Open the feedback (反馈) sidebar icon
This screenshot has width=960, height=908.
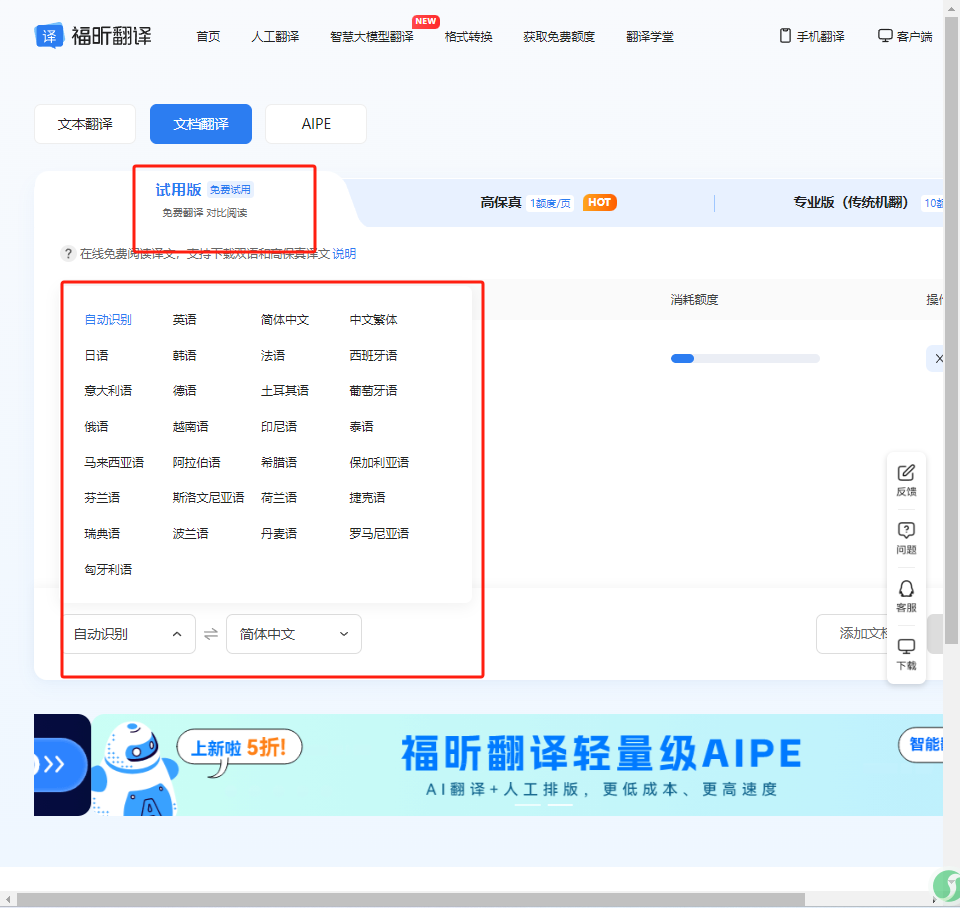[906, 473]
